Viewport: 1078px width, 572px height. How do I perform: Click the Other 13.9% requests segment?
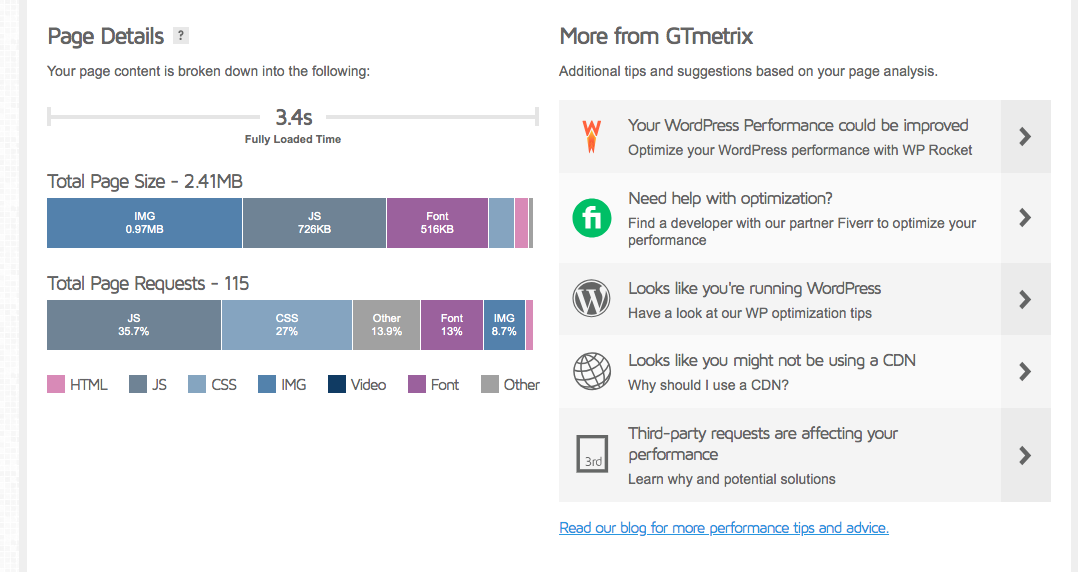tap(386, 325)
